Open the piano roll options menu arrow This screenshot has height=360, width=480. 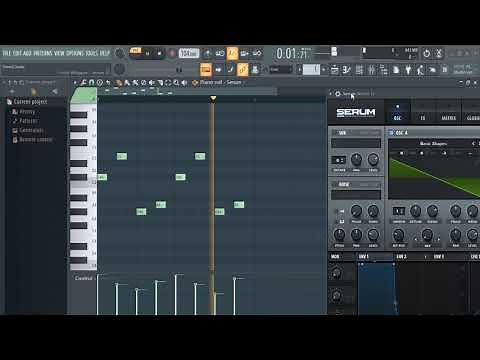click(75, 82)
